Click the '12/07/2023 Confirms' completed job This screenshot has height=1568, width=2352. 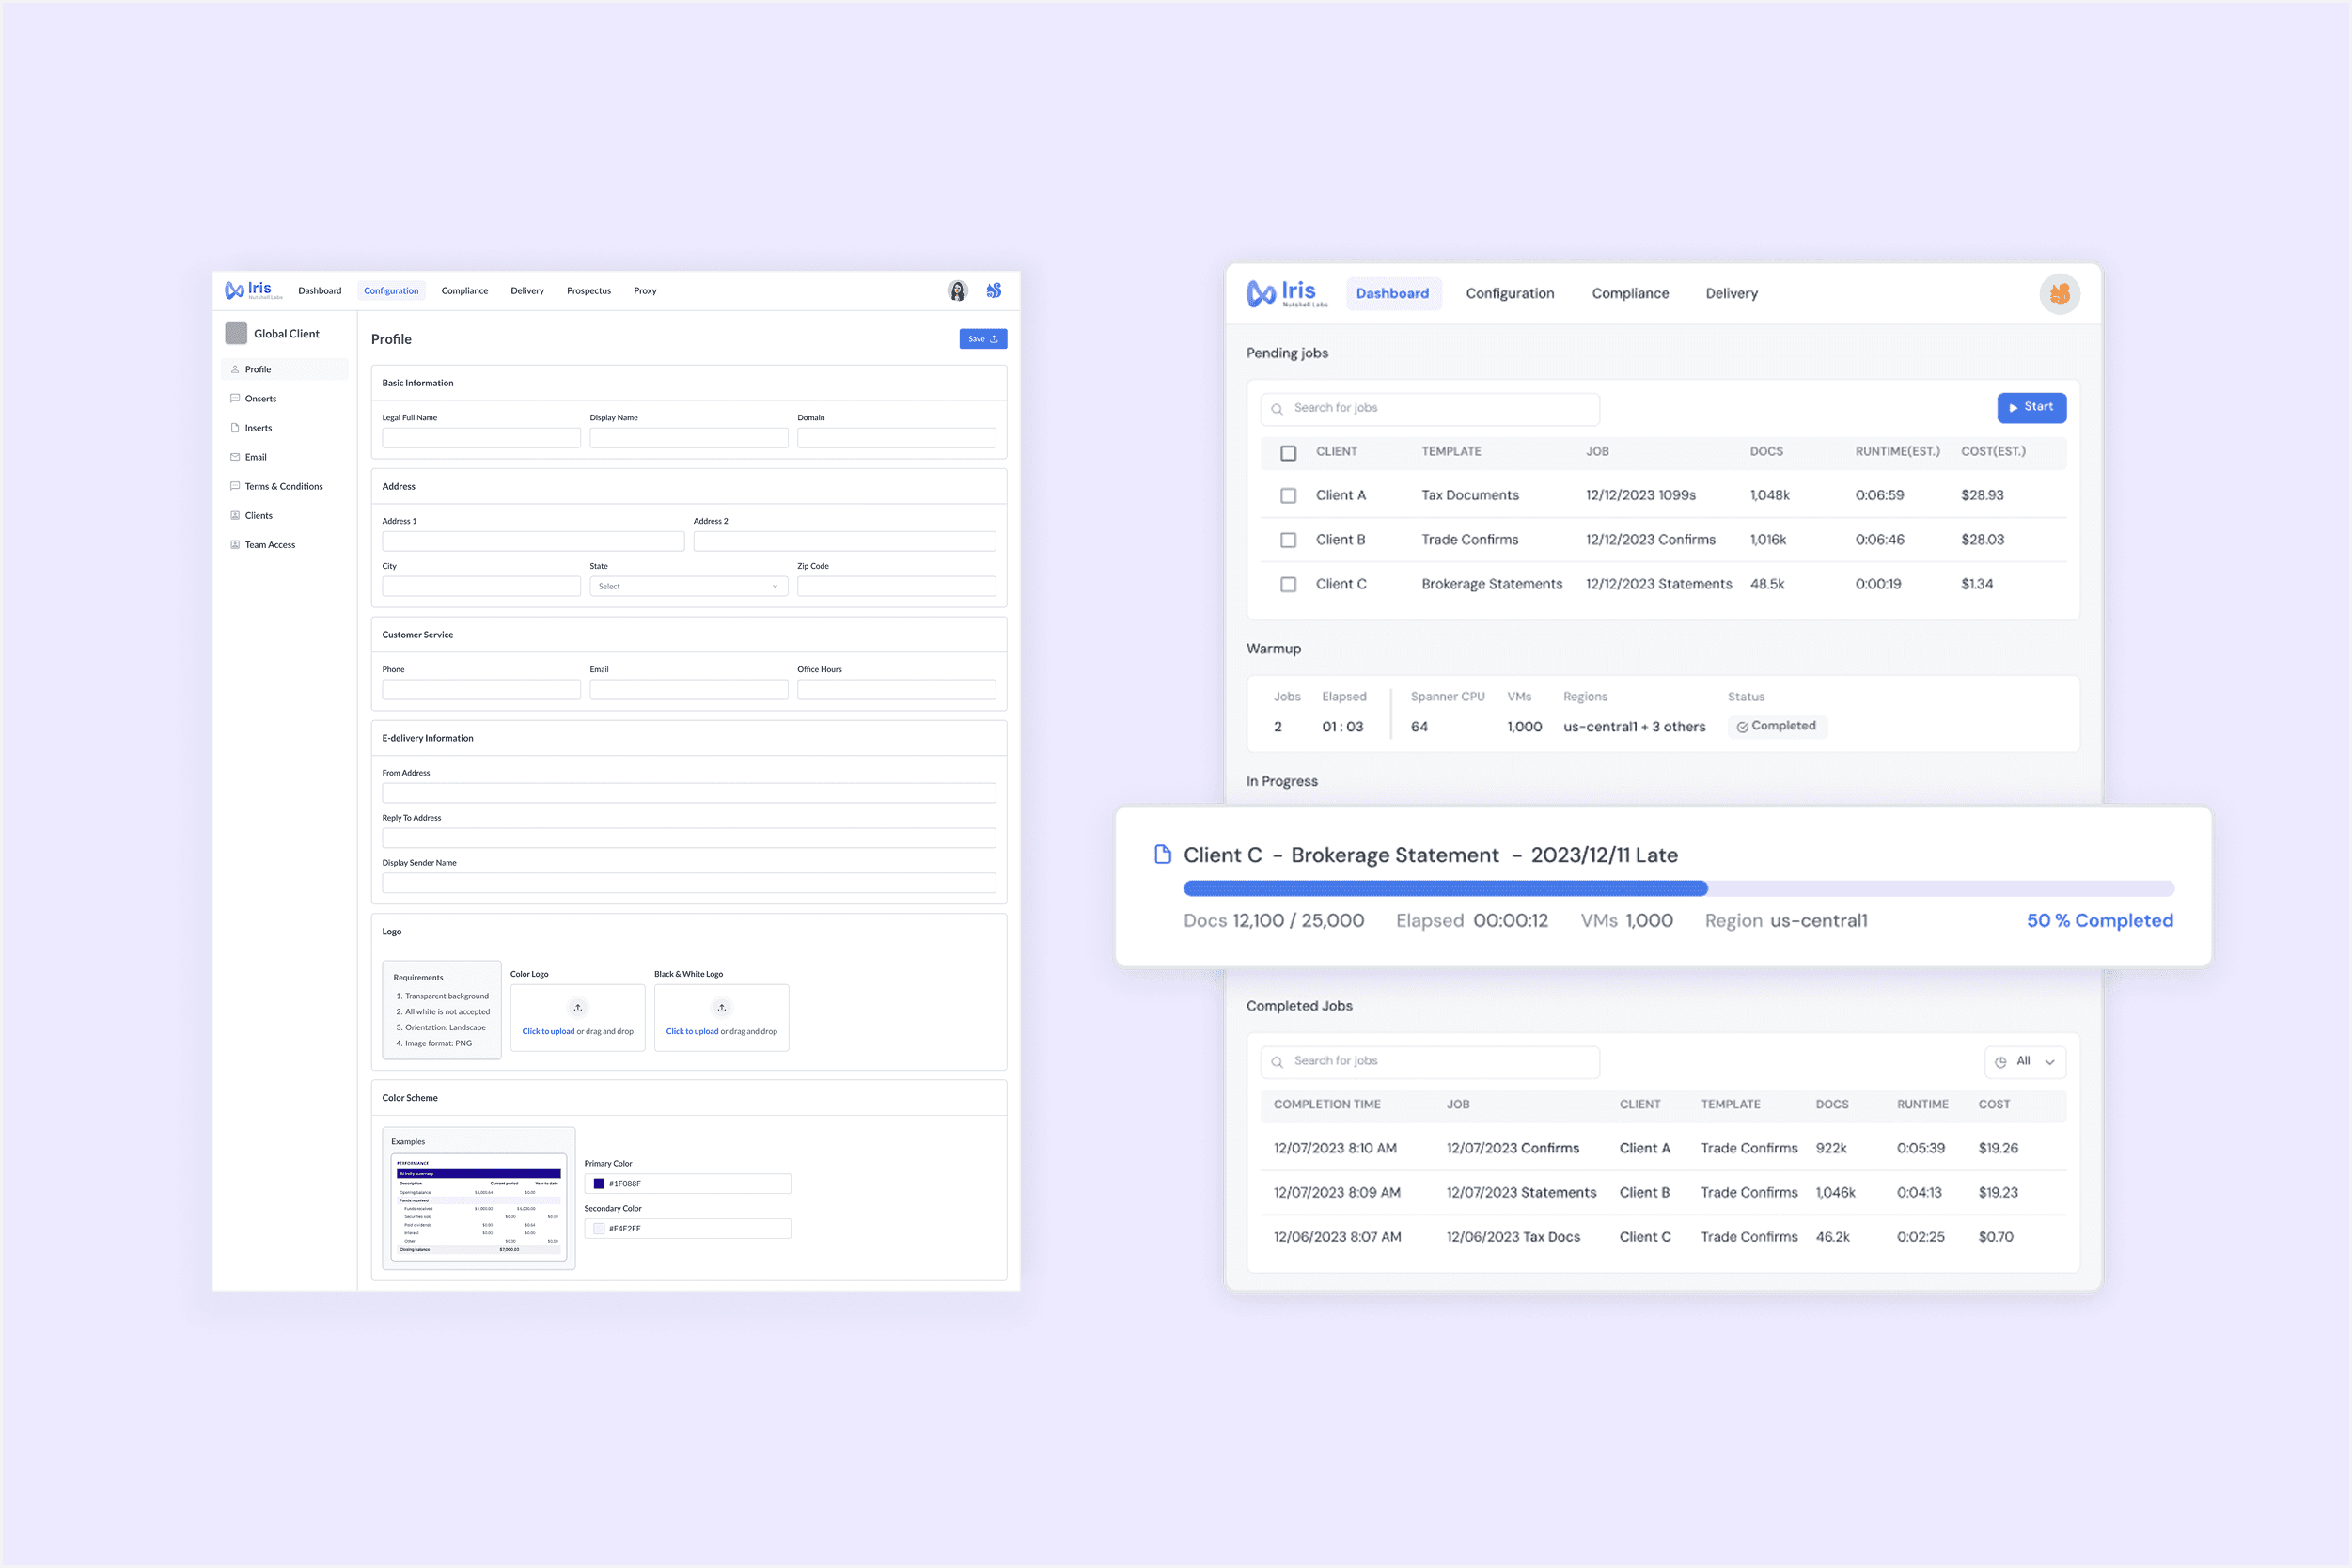[x=1513, y=1148]
